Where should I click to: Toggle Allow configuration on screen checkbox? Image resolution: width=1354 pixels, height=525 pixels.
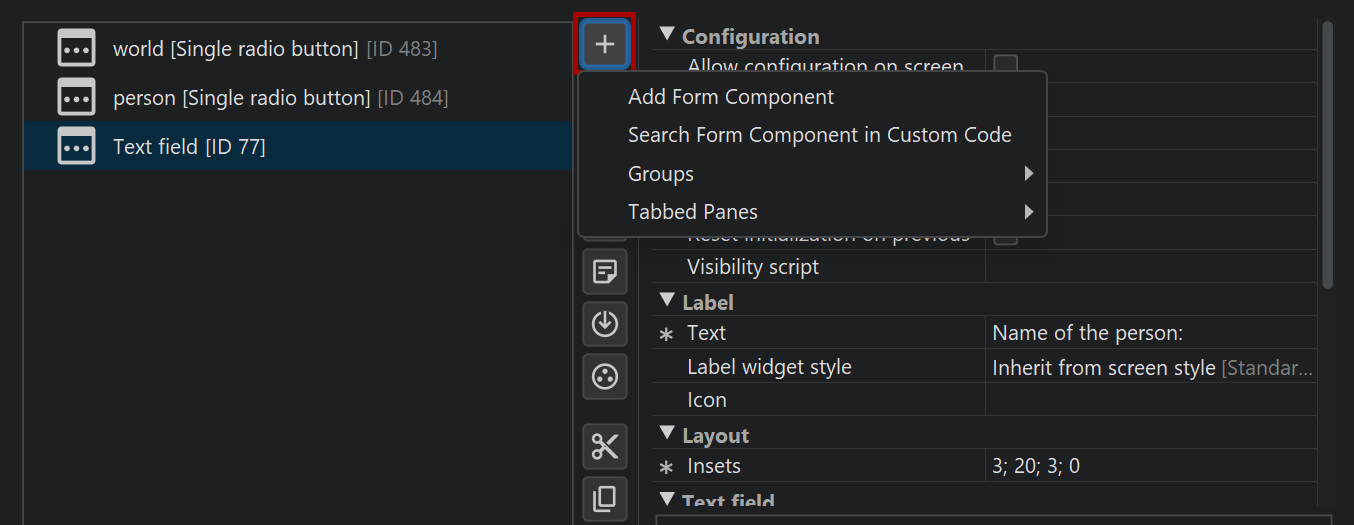[x=1005, y=64]
